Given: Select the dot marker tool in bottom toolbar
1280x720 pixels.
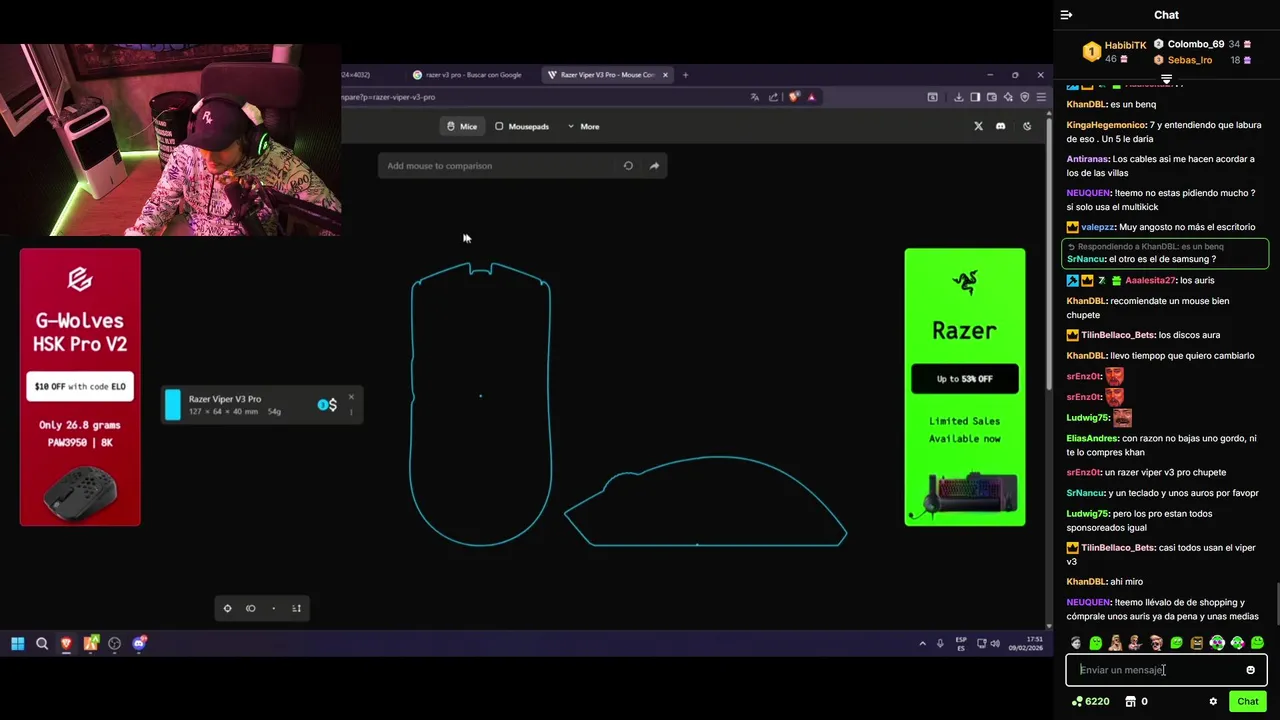Looking at the screenshot, I should (273, 608).
